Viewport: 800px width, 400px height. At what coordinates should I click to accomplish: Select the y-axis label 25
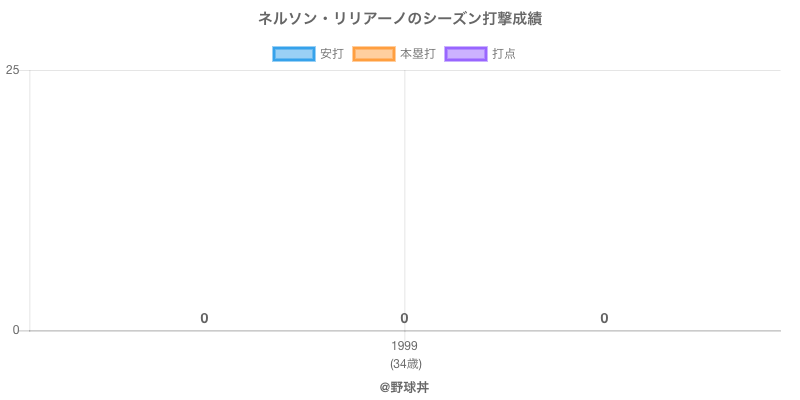12,70
